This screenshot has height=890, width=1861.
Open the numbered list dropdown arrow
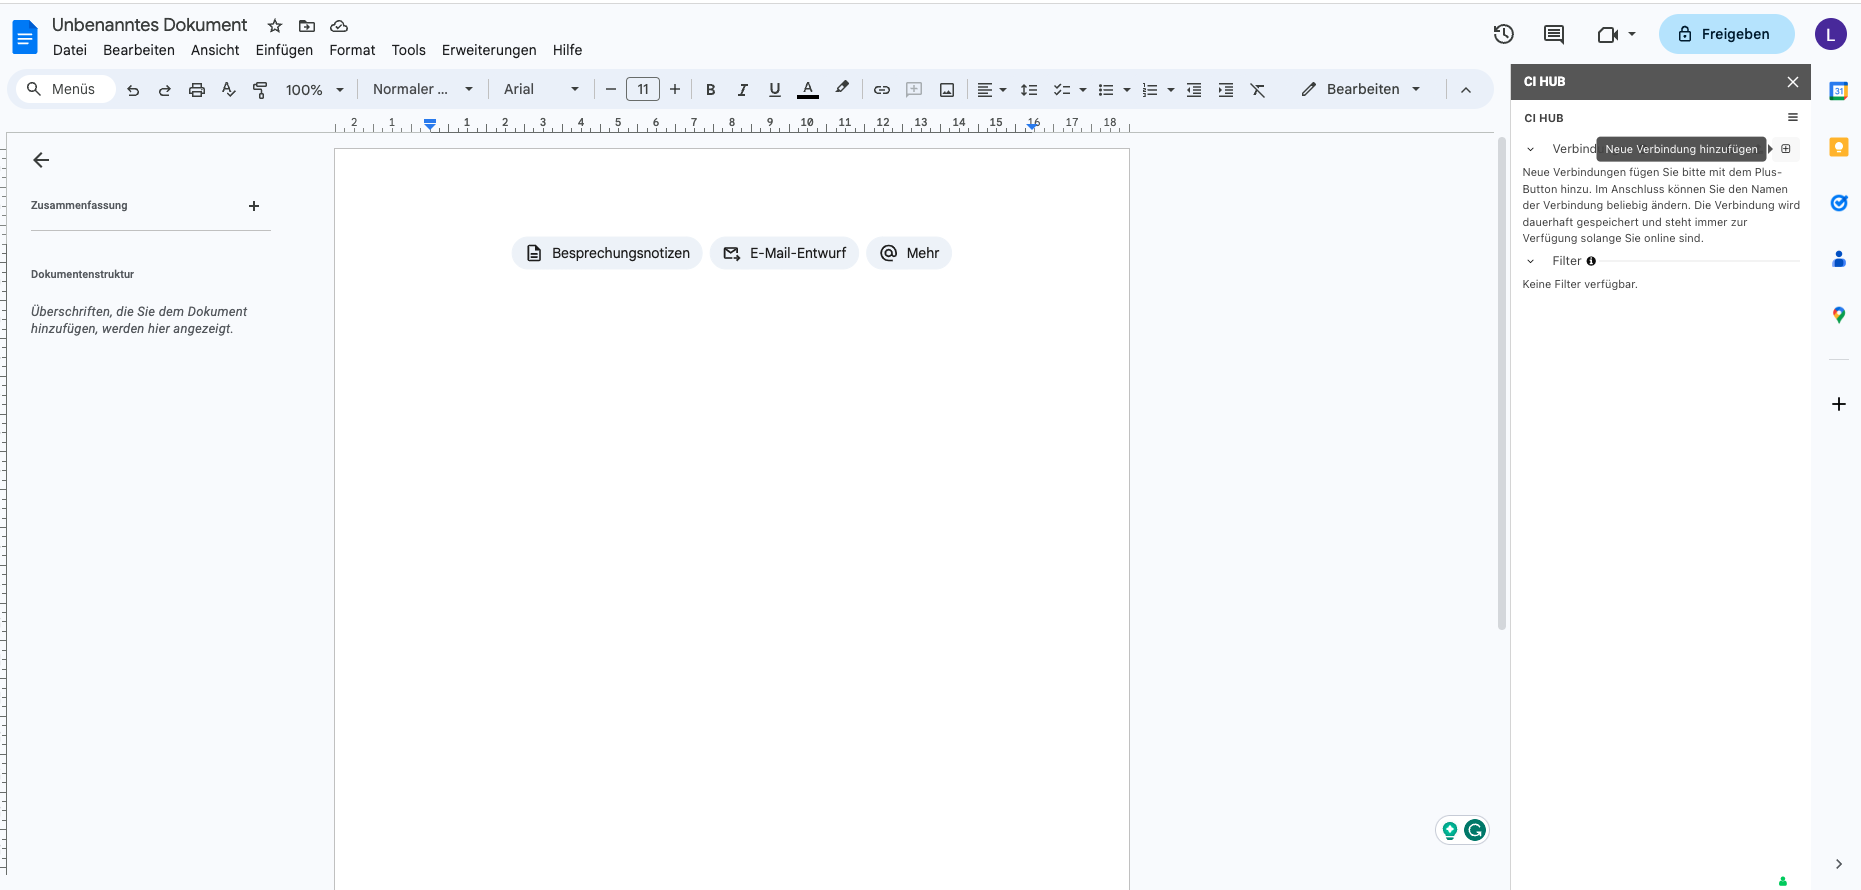click(1171, 90)
